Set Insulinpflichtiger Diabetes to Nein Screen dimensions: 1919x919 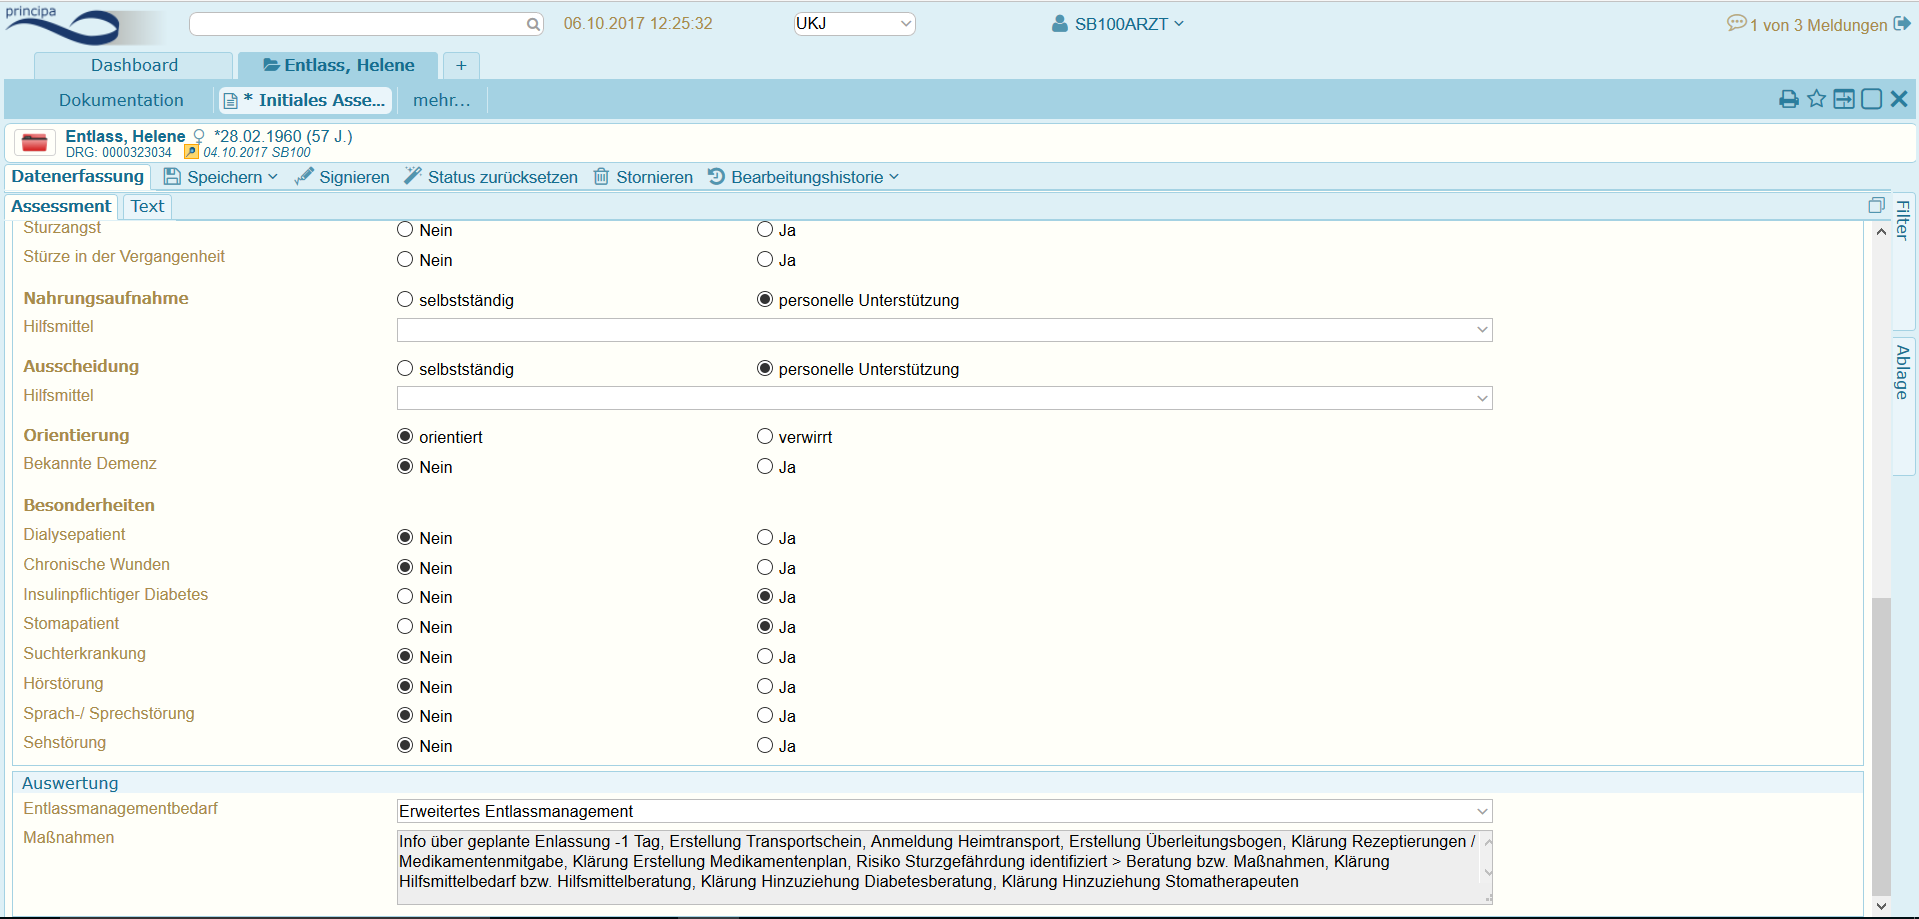(x=405, y=596)
